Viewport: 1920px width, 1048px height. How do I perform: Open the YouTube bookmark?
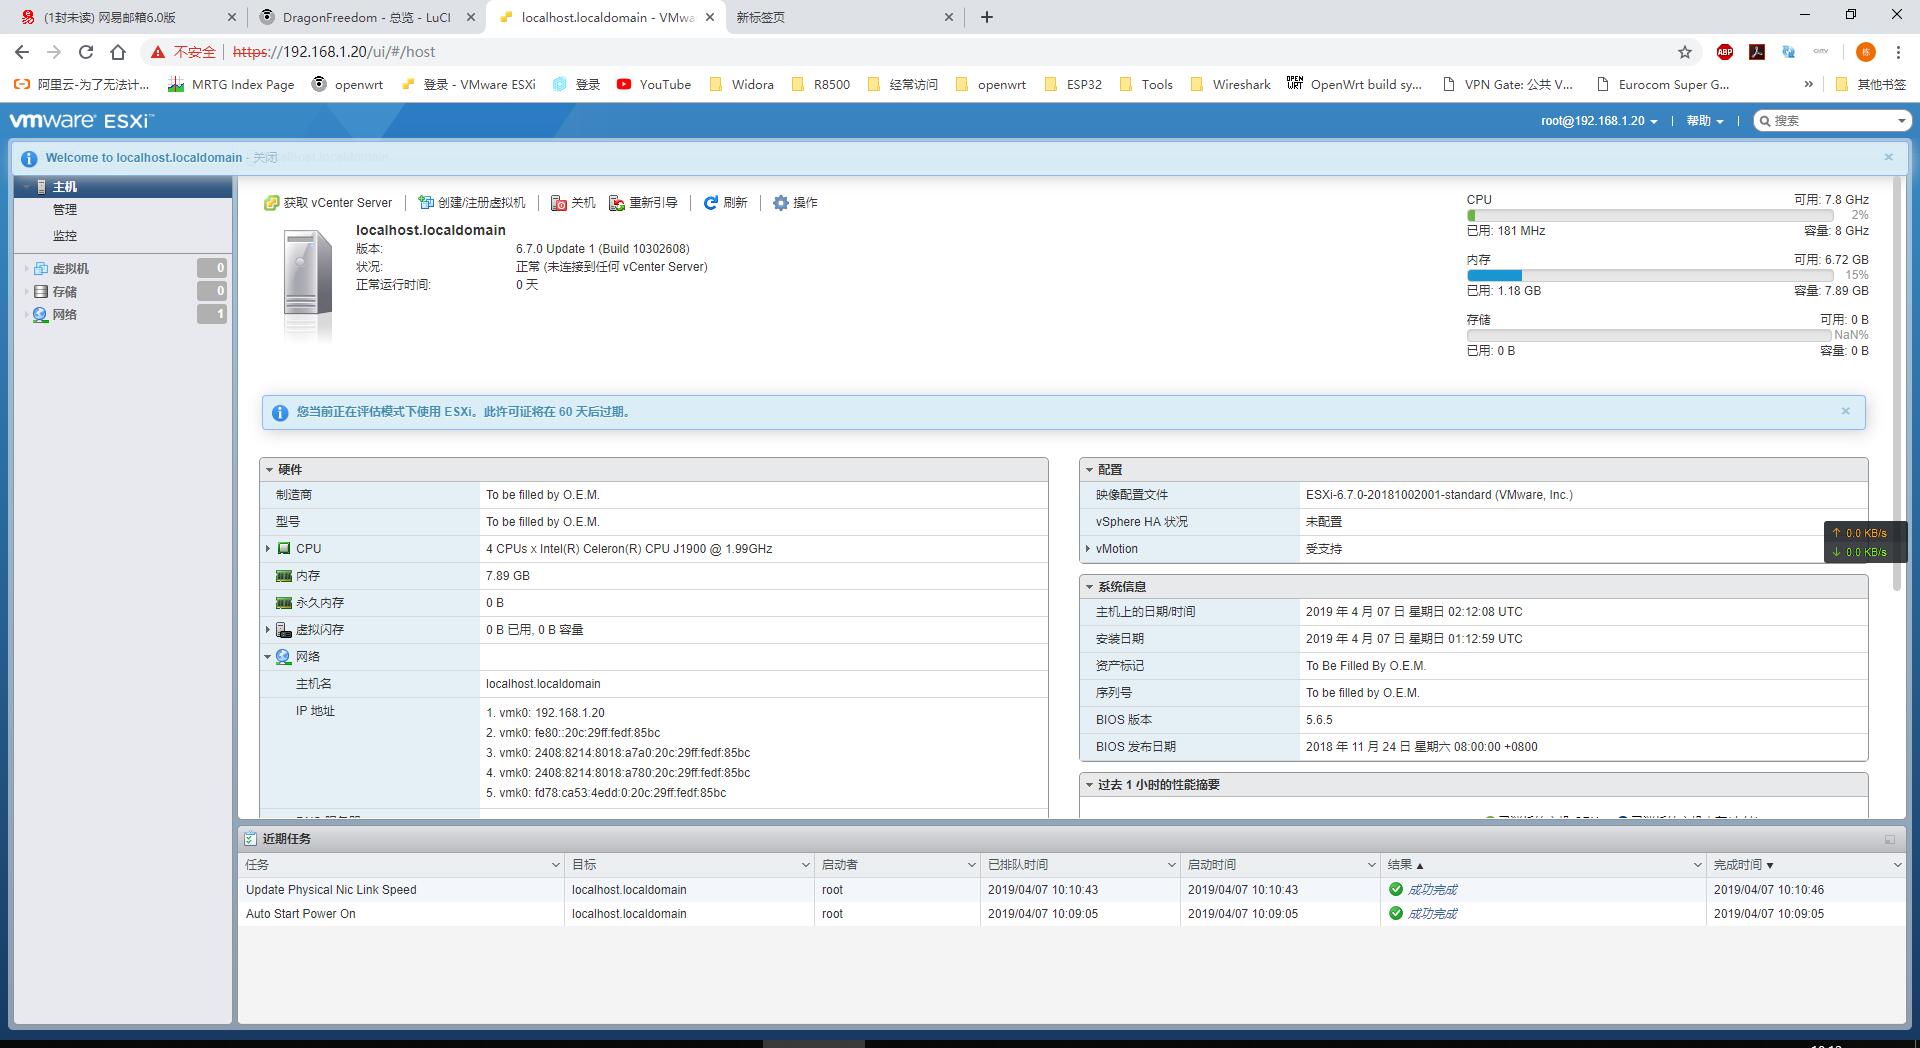pos(654,84)
